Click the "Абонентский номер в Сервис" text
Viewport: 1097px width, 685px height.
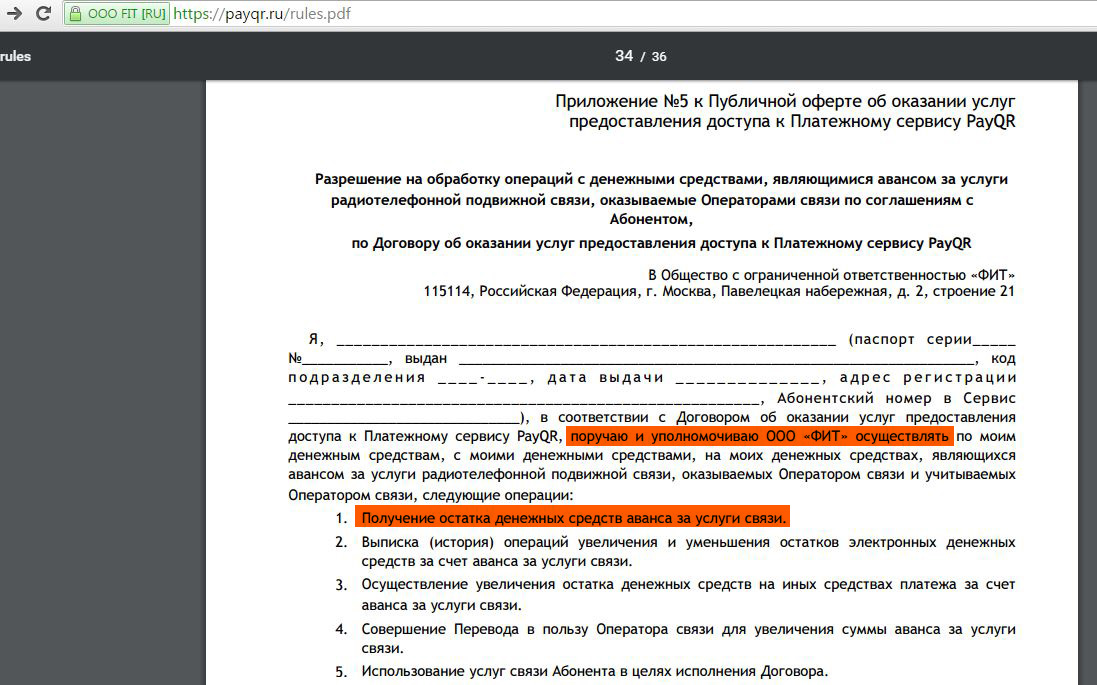pos(896,398)
